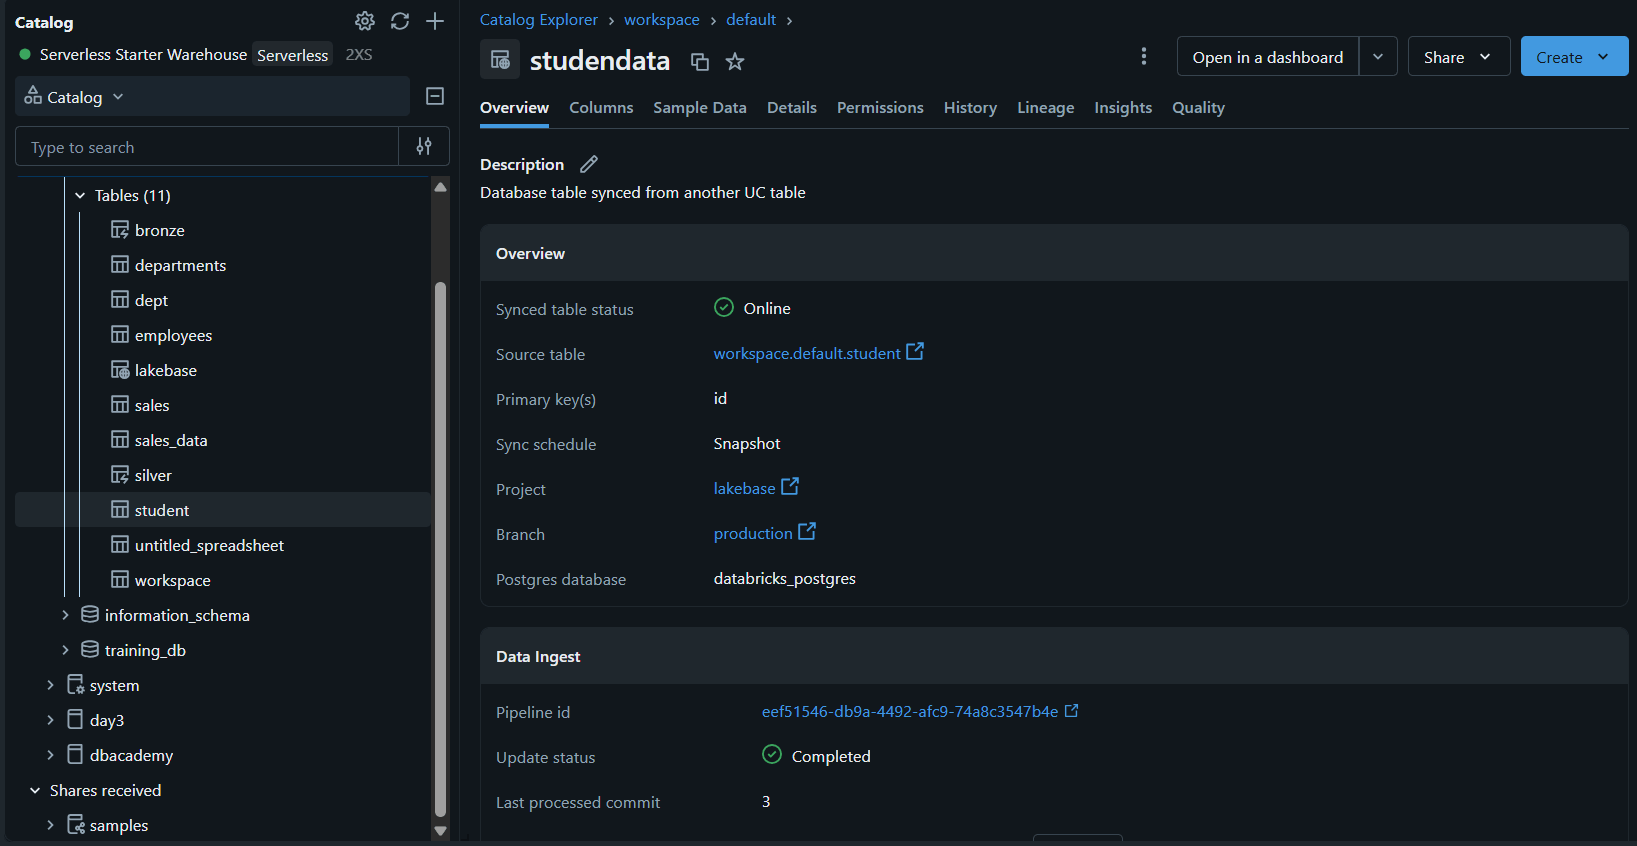Expand training_db chevron
1637x846 pixels.
point(65,650)
